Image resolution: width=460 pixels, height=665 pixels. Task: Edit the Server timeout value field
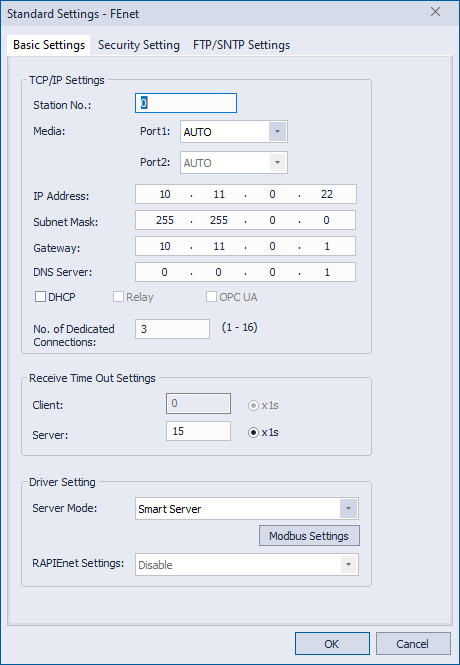[x=198, y=431]
